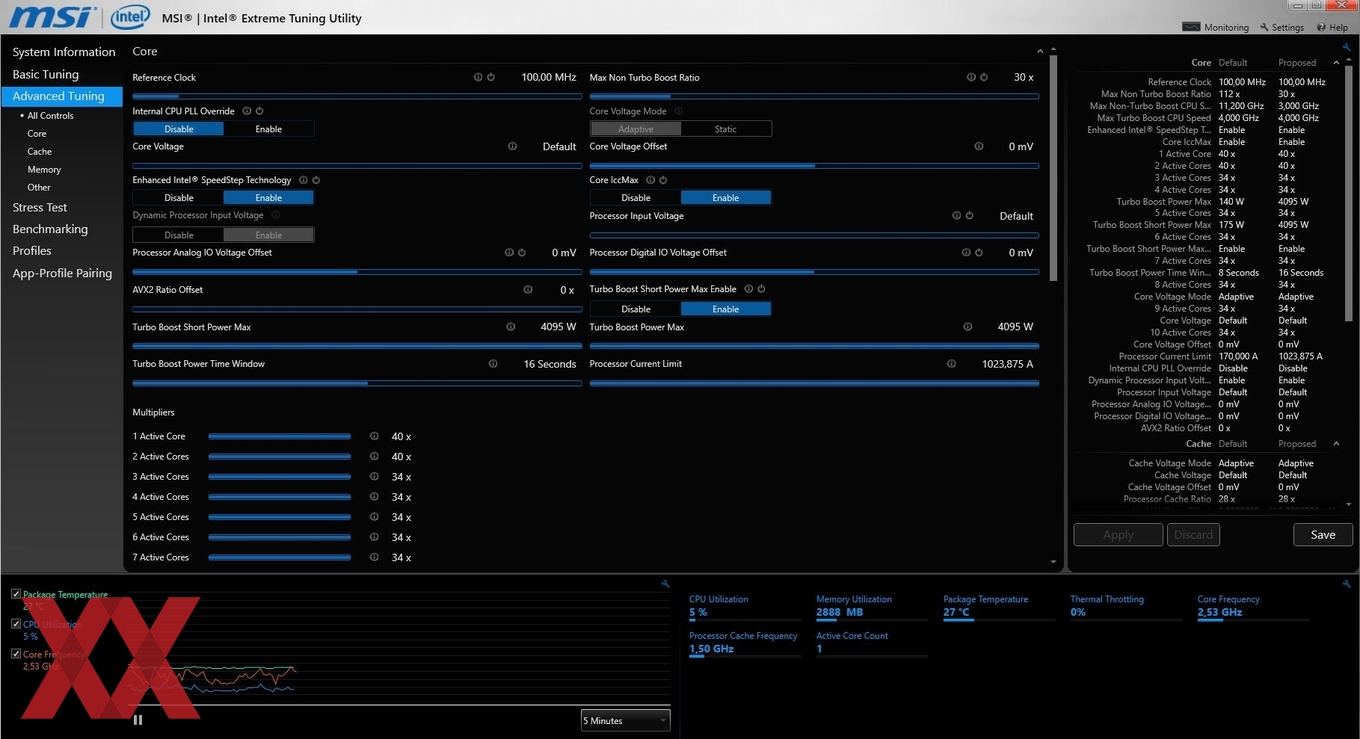Click the Core Voltage Offset slider
The height and width of the screenshot is (739, 1360).
pos(814,165)
